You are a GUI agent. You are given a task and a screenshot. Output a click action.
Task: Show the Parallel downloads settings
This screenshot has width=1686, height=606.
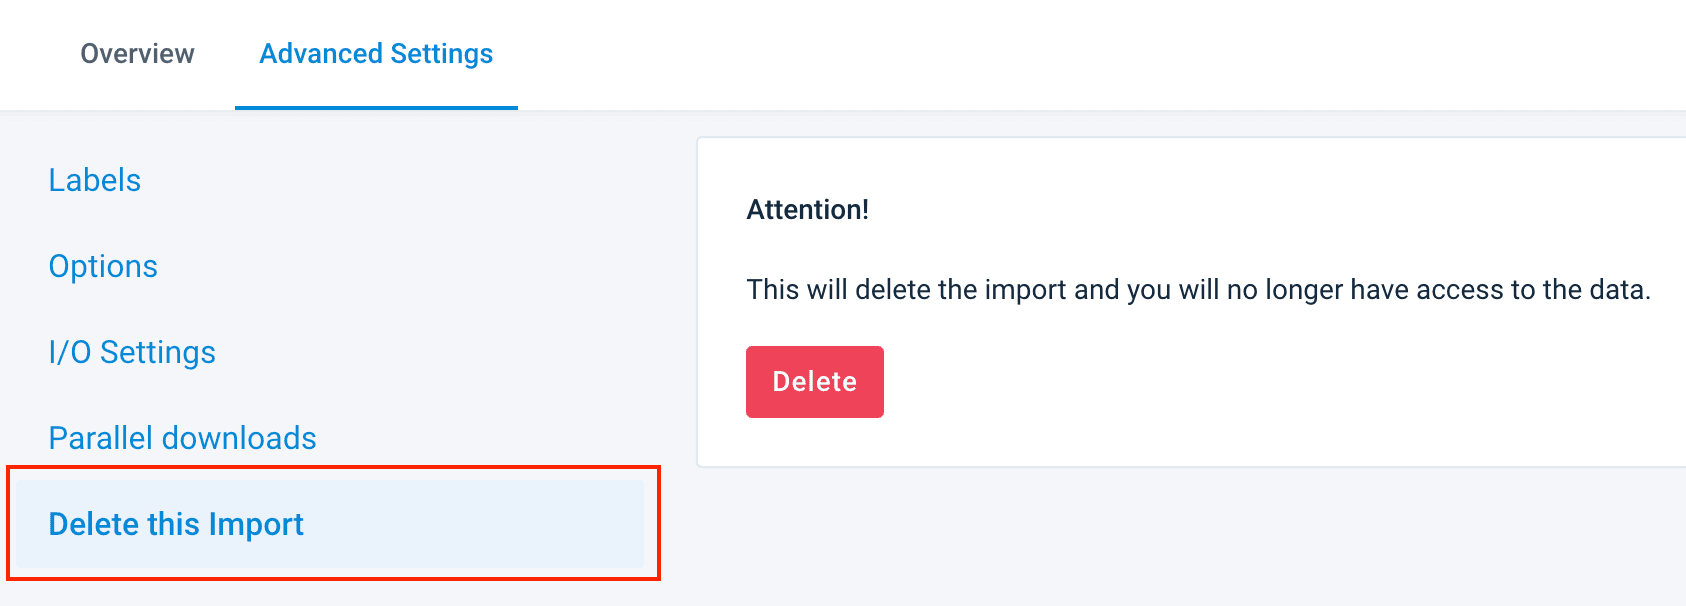182,438
